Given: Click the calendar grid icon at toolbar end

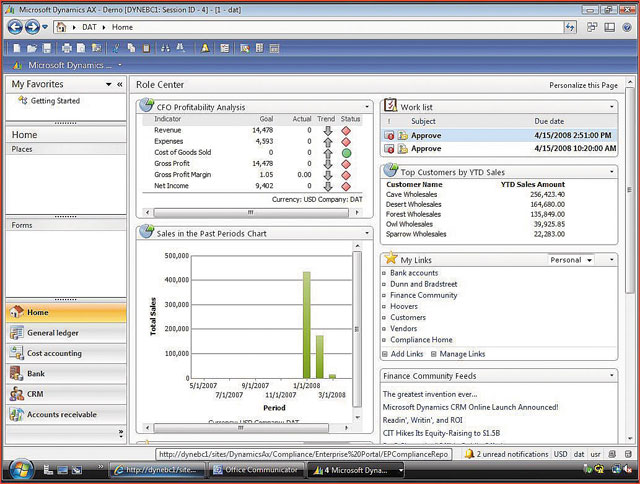Looking at the screenshot, I should (x=274, y=48).
